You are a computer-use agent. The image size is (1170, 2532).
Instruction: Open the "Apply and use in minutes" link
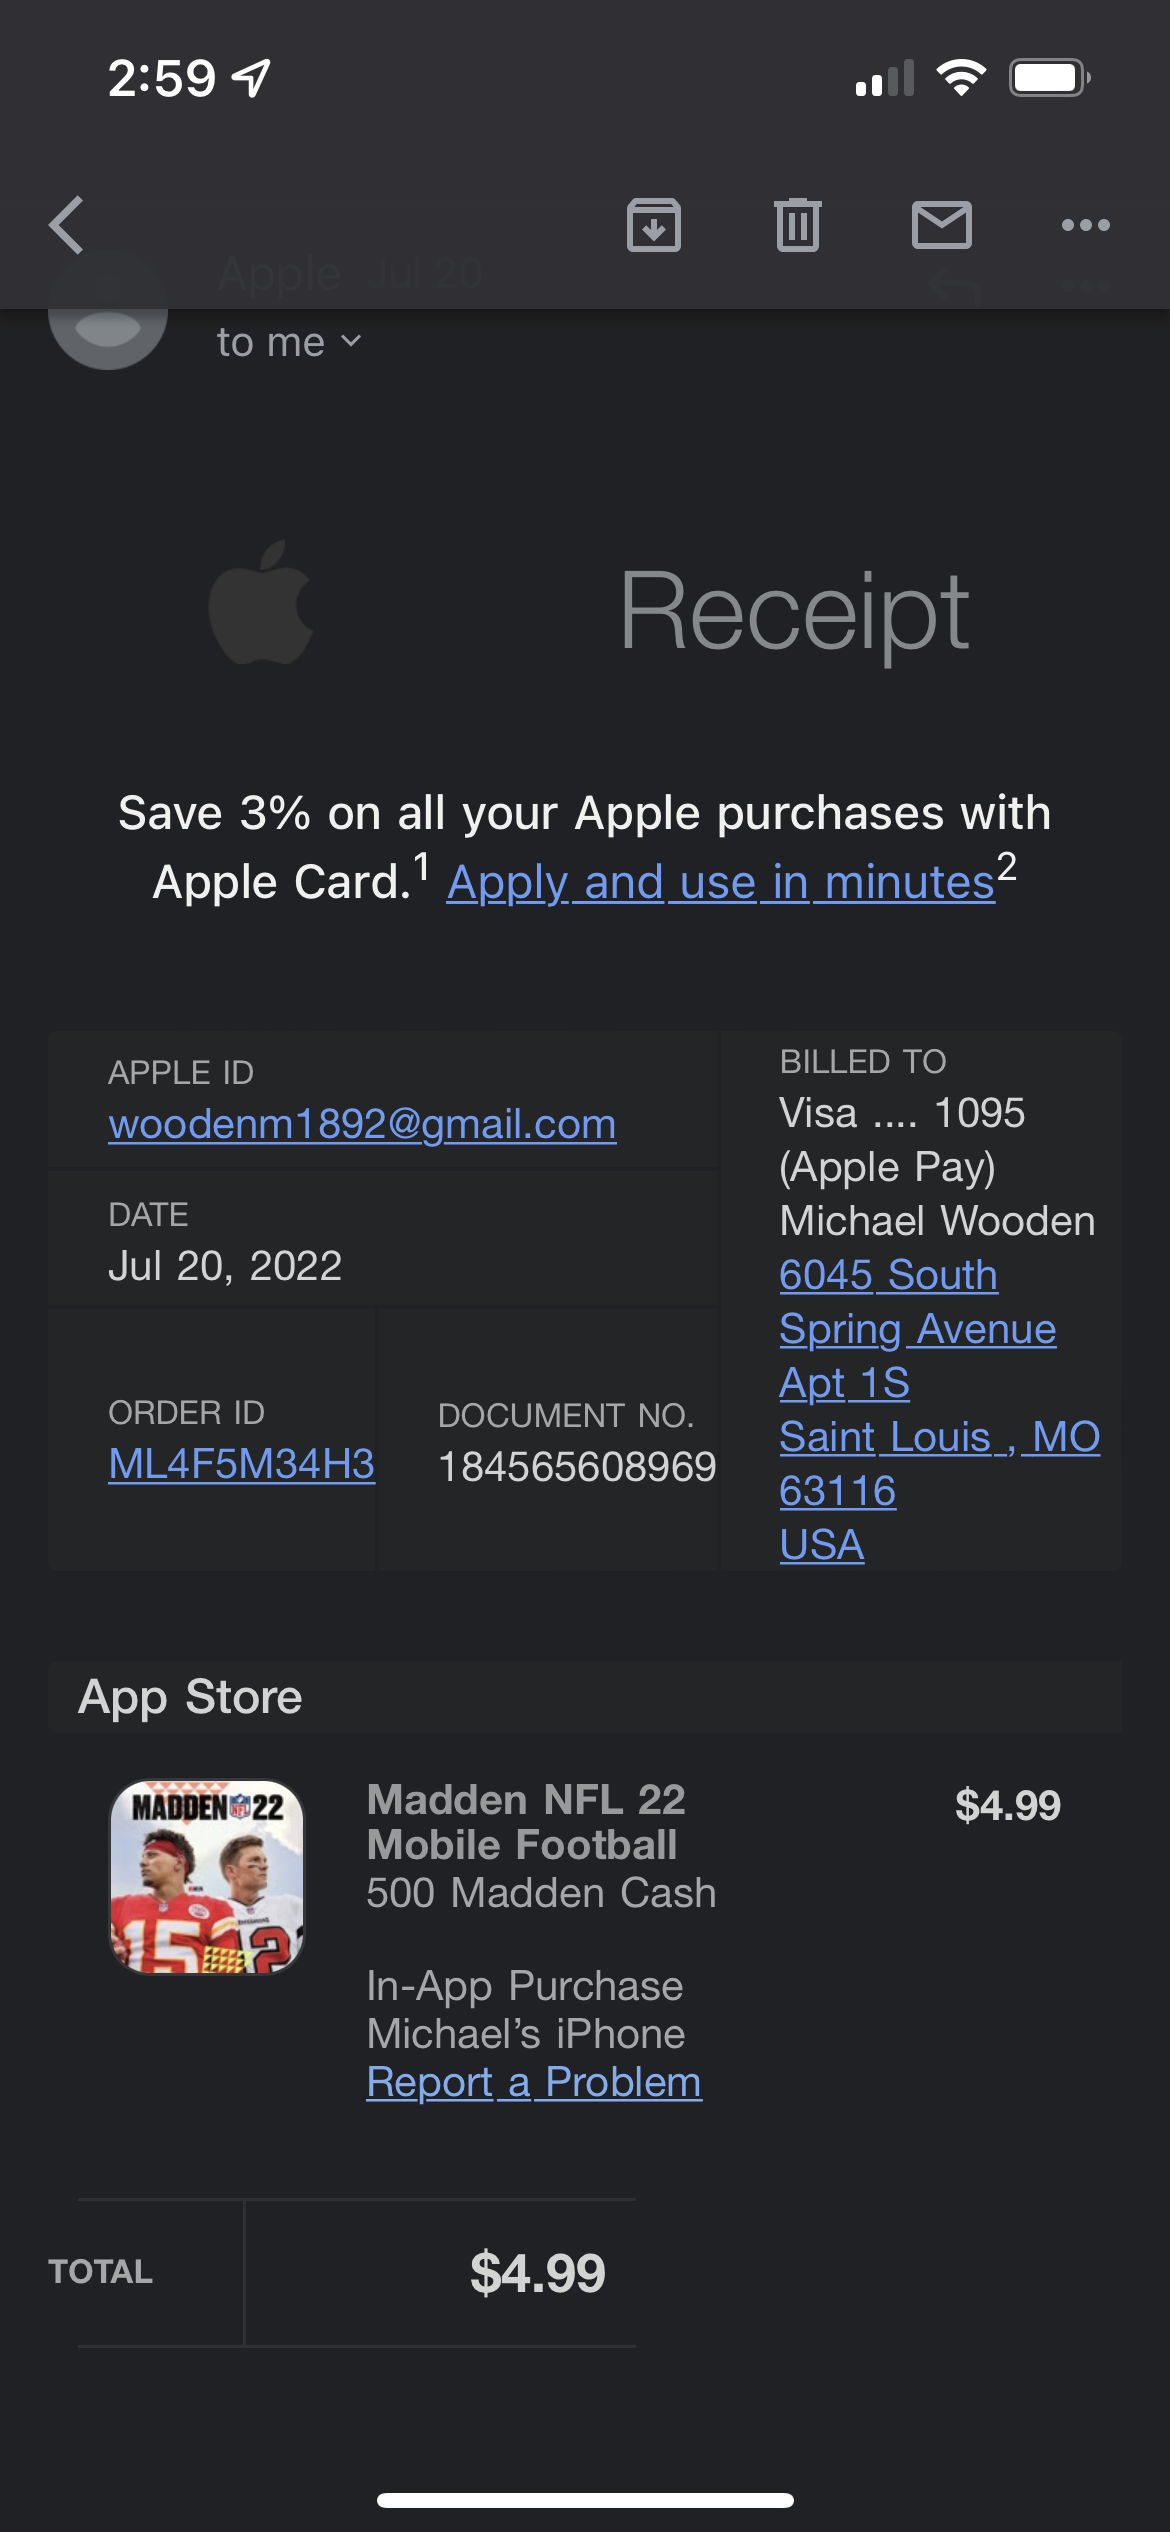(x=721, y=883)
